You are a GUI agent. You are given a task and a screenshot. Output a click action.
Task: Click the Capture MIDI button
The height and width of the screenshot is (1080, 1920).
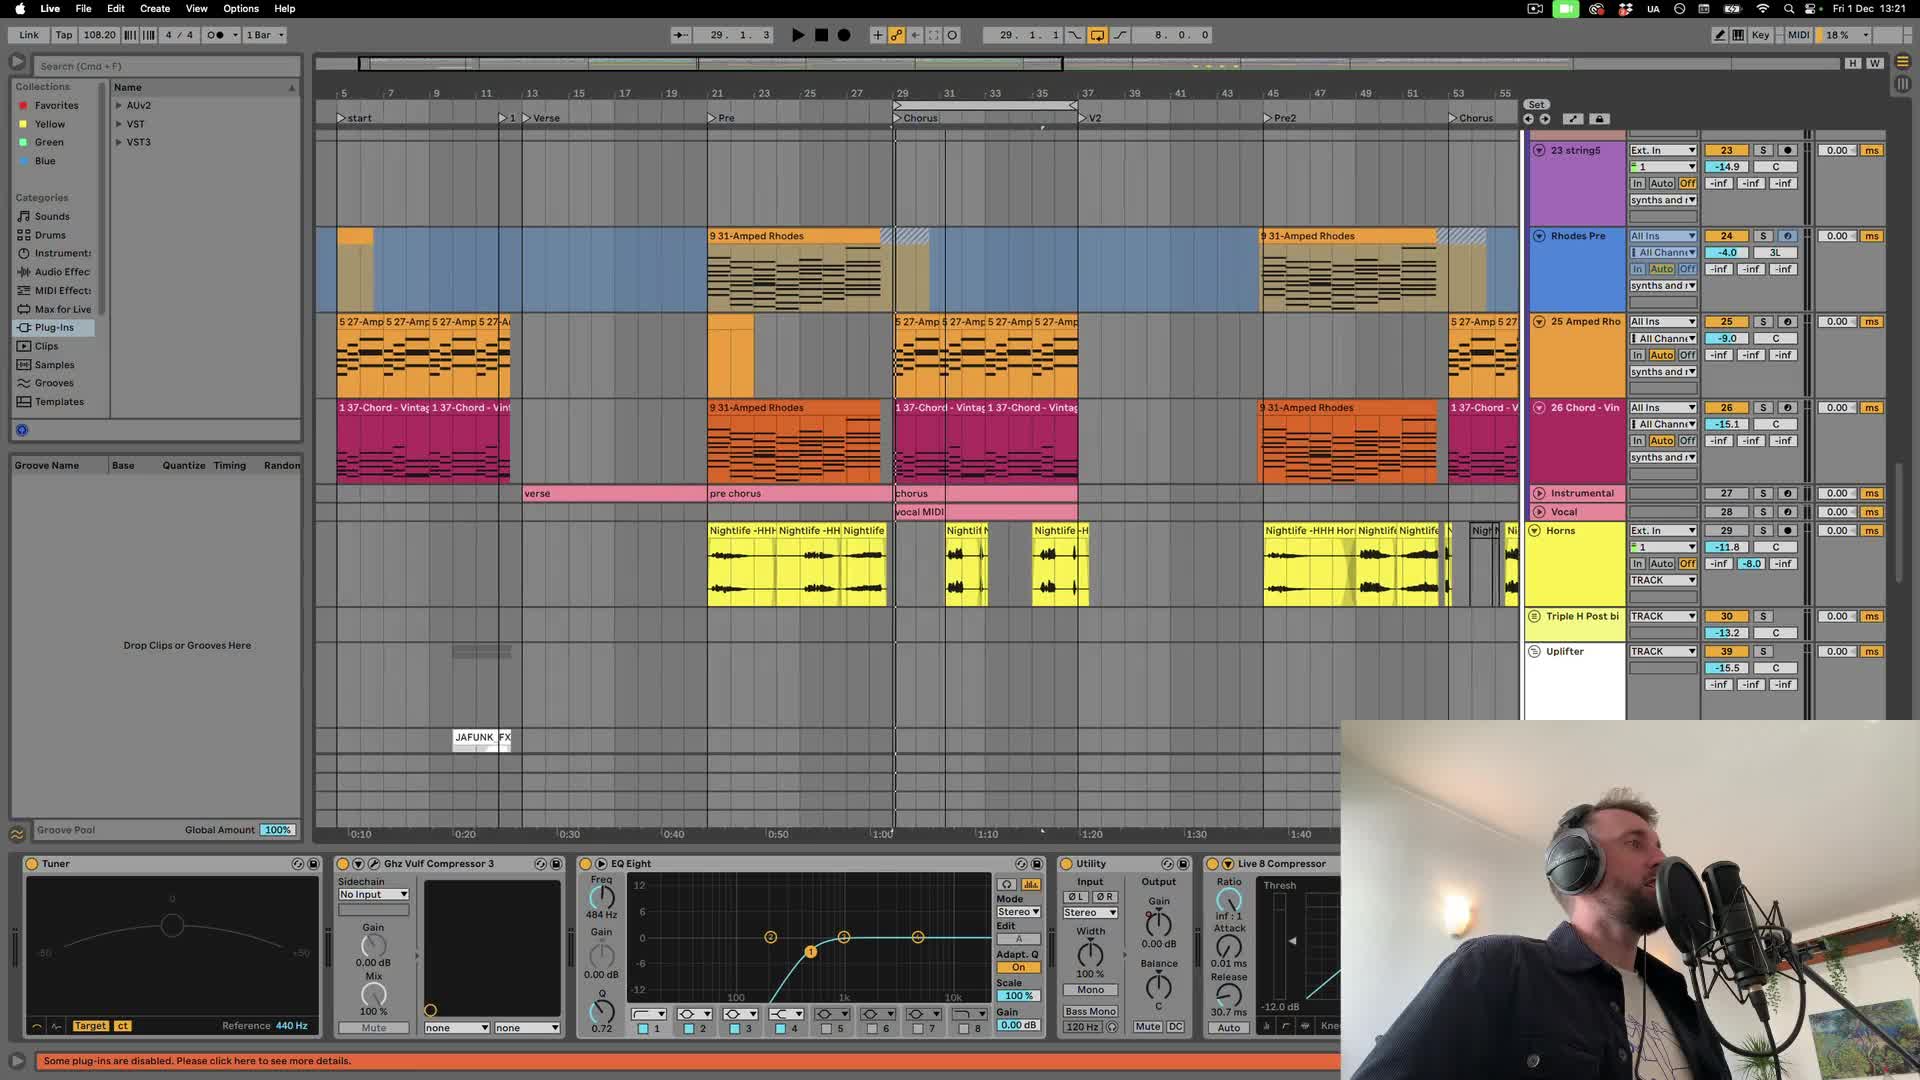[x=934, y=35]
